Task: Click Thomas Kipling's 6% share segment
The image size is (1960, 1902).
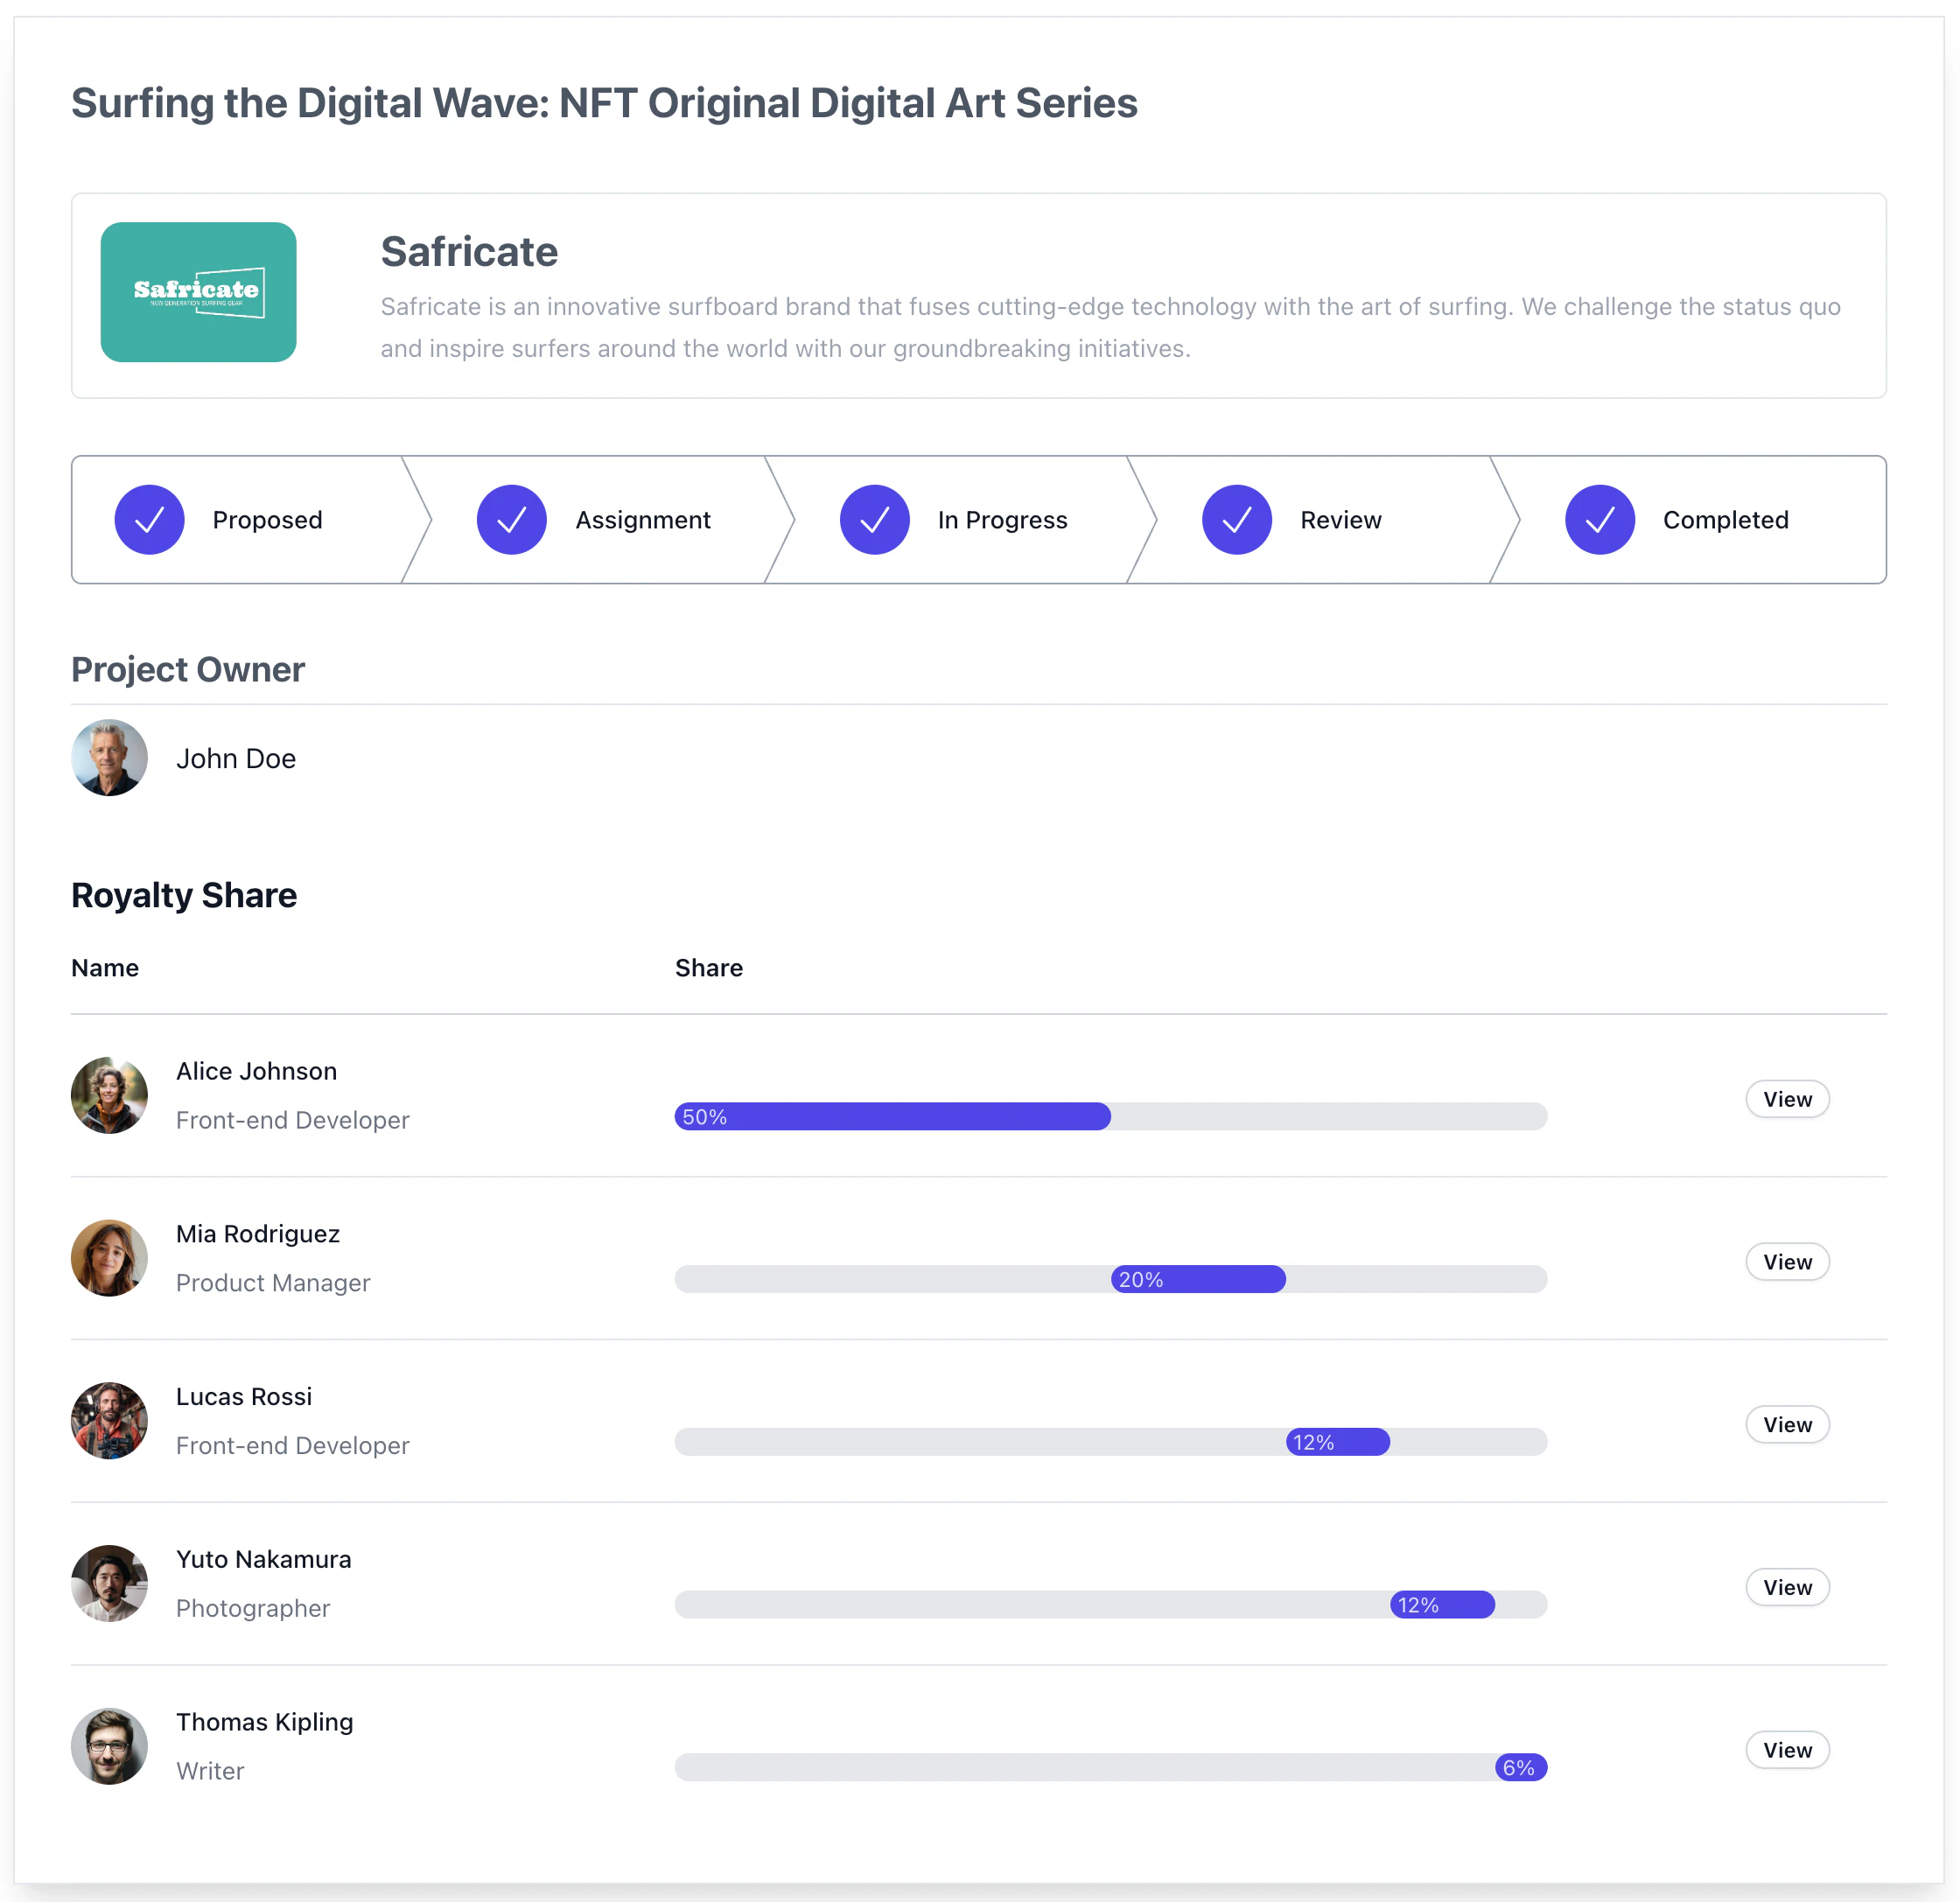Action: 1520,1767
